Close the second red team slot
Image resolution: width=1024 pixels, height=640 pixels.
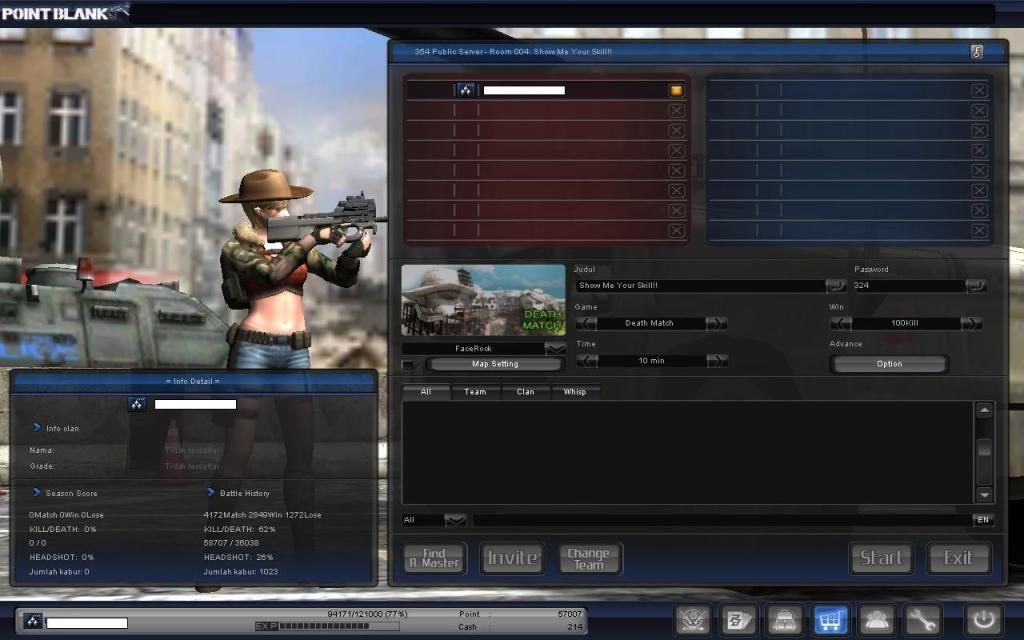click(677, 110)
